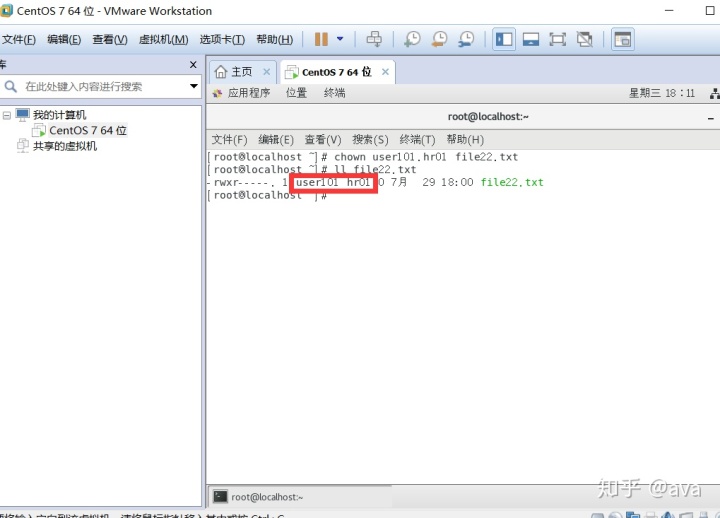This screenshot has height=518, width=720.
Task: Select 共享的虚拟机 in the library
Action: [65, 146]
